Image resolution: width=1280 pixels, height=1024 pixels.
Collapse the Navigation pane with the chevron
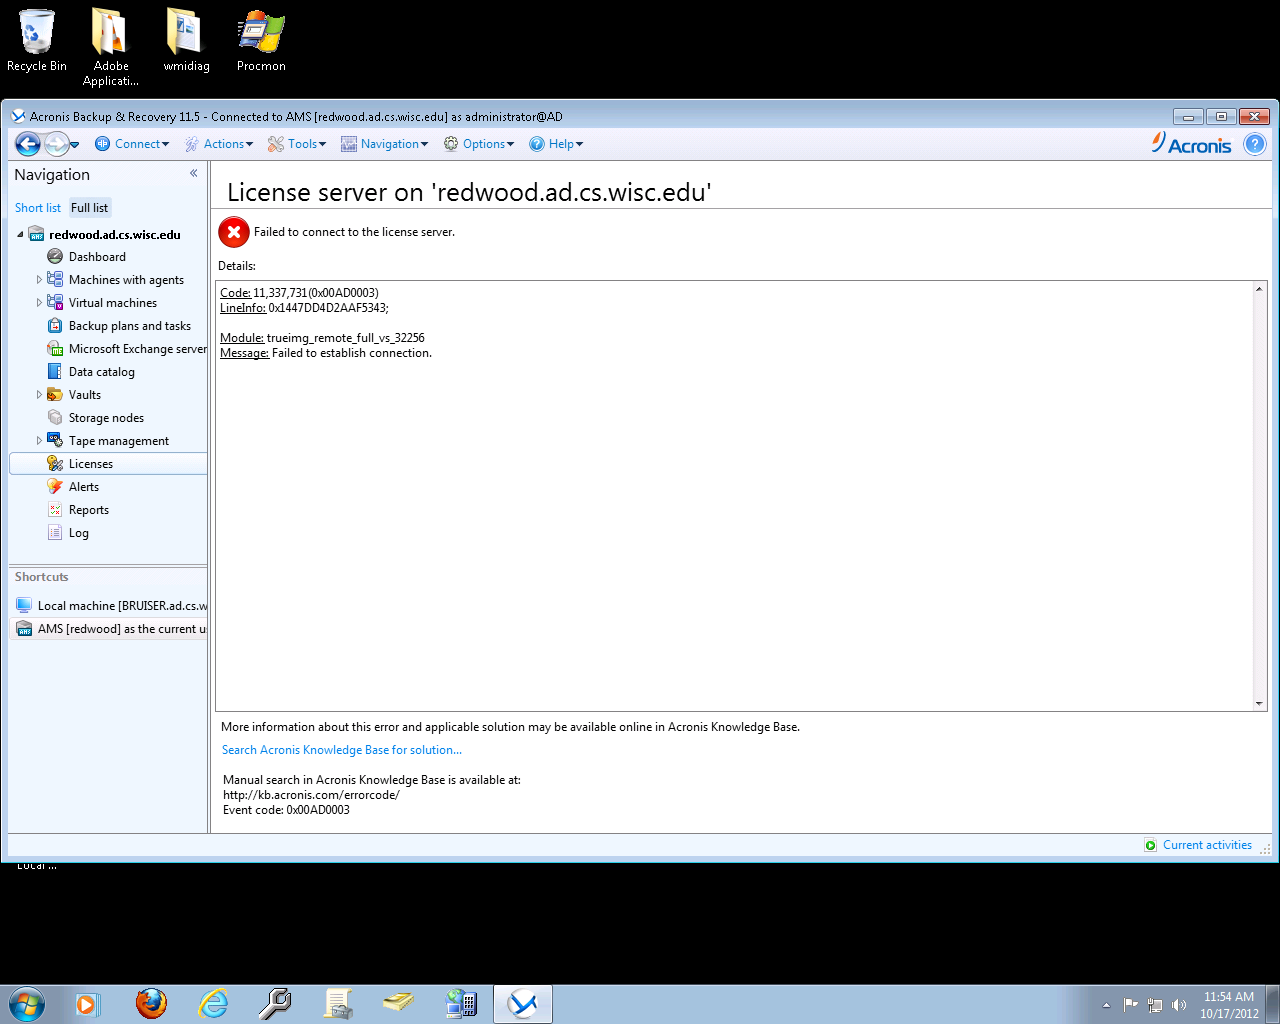pos(193,173)
